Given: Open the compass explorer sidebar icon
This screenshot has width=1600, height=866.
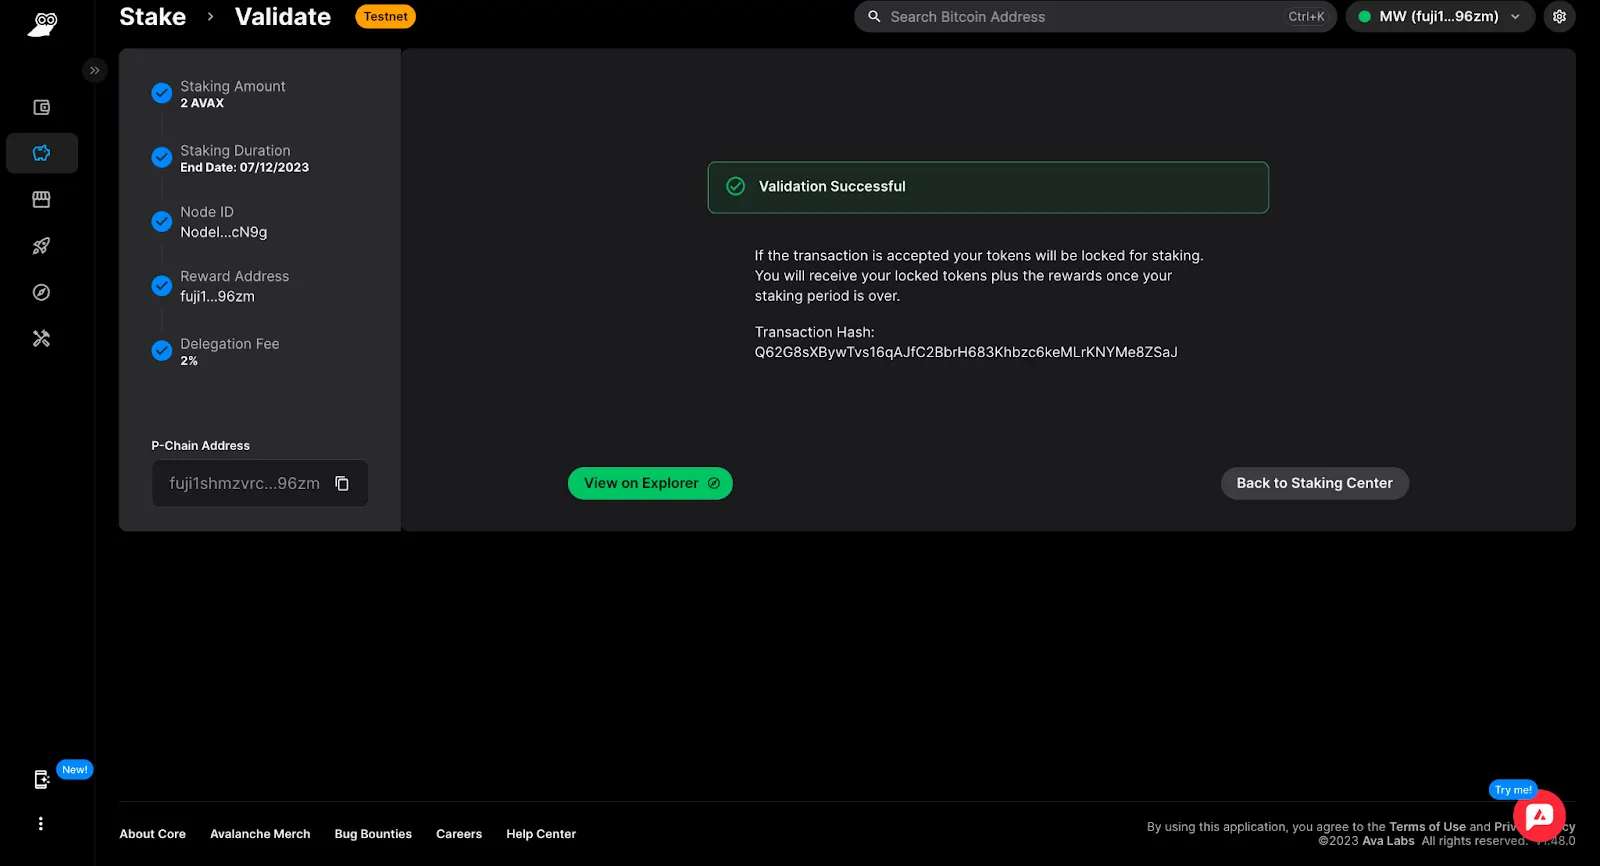Looking at the screenshot, I should 41,292.
